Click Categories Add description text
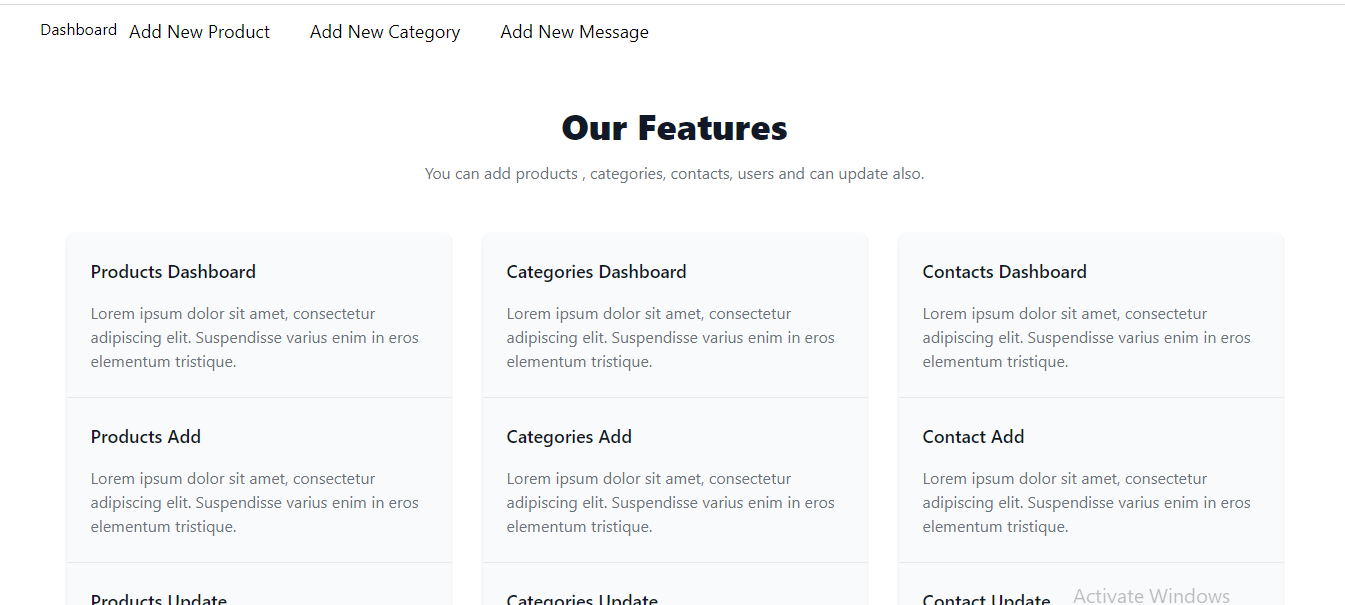Image resolution: width=1345 pixels, height=605 pixels. pos(671,503)
